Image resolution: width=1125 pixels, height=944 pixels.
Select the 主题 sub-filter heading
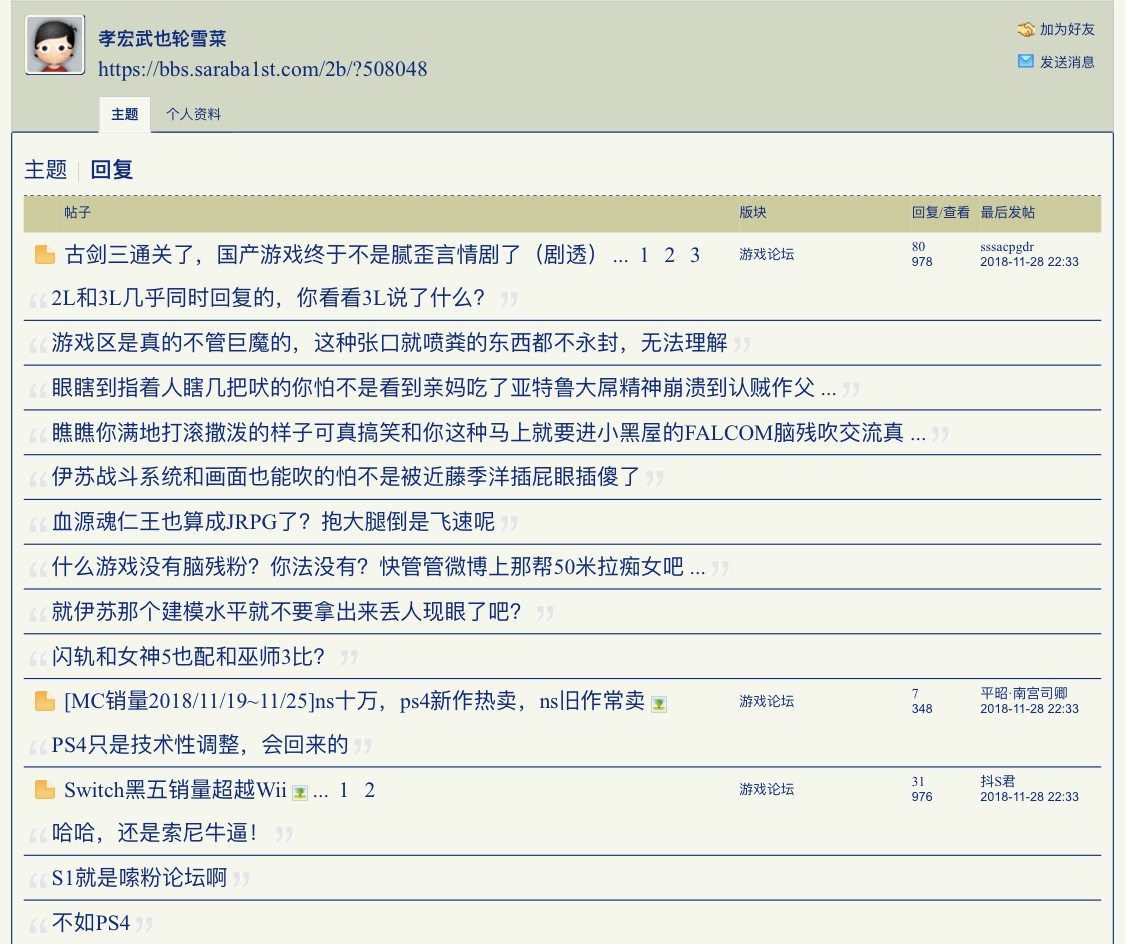click(x=45, y=169)
